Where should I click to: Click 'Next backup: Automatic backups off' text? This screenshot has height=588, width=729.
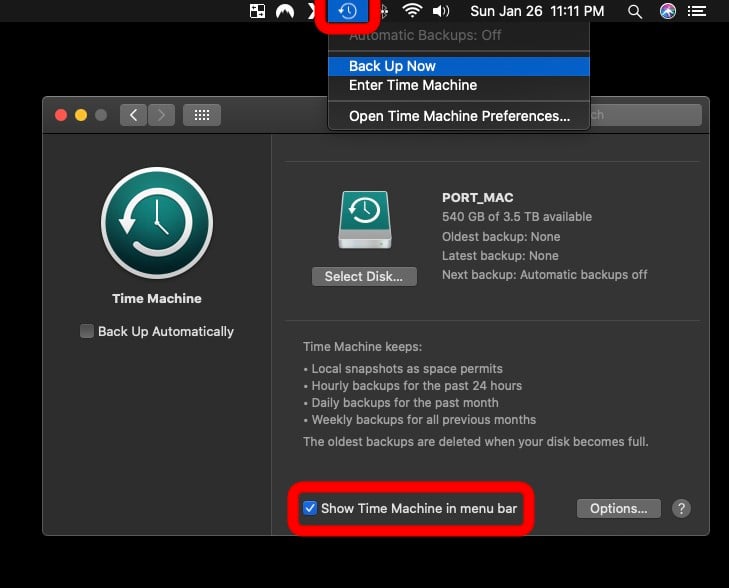click(544, 275)
